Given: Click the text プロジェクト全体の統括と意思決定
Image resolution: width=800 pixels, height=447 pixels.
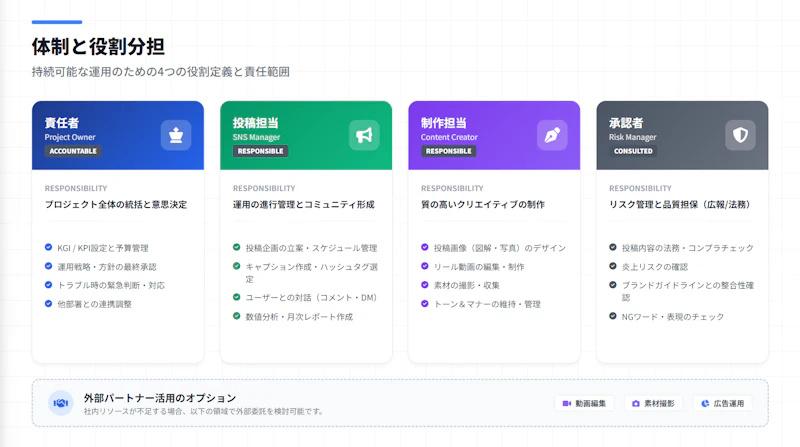Looking at the screenshot, I should [x=116, y=205].
